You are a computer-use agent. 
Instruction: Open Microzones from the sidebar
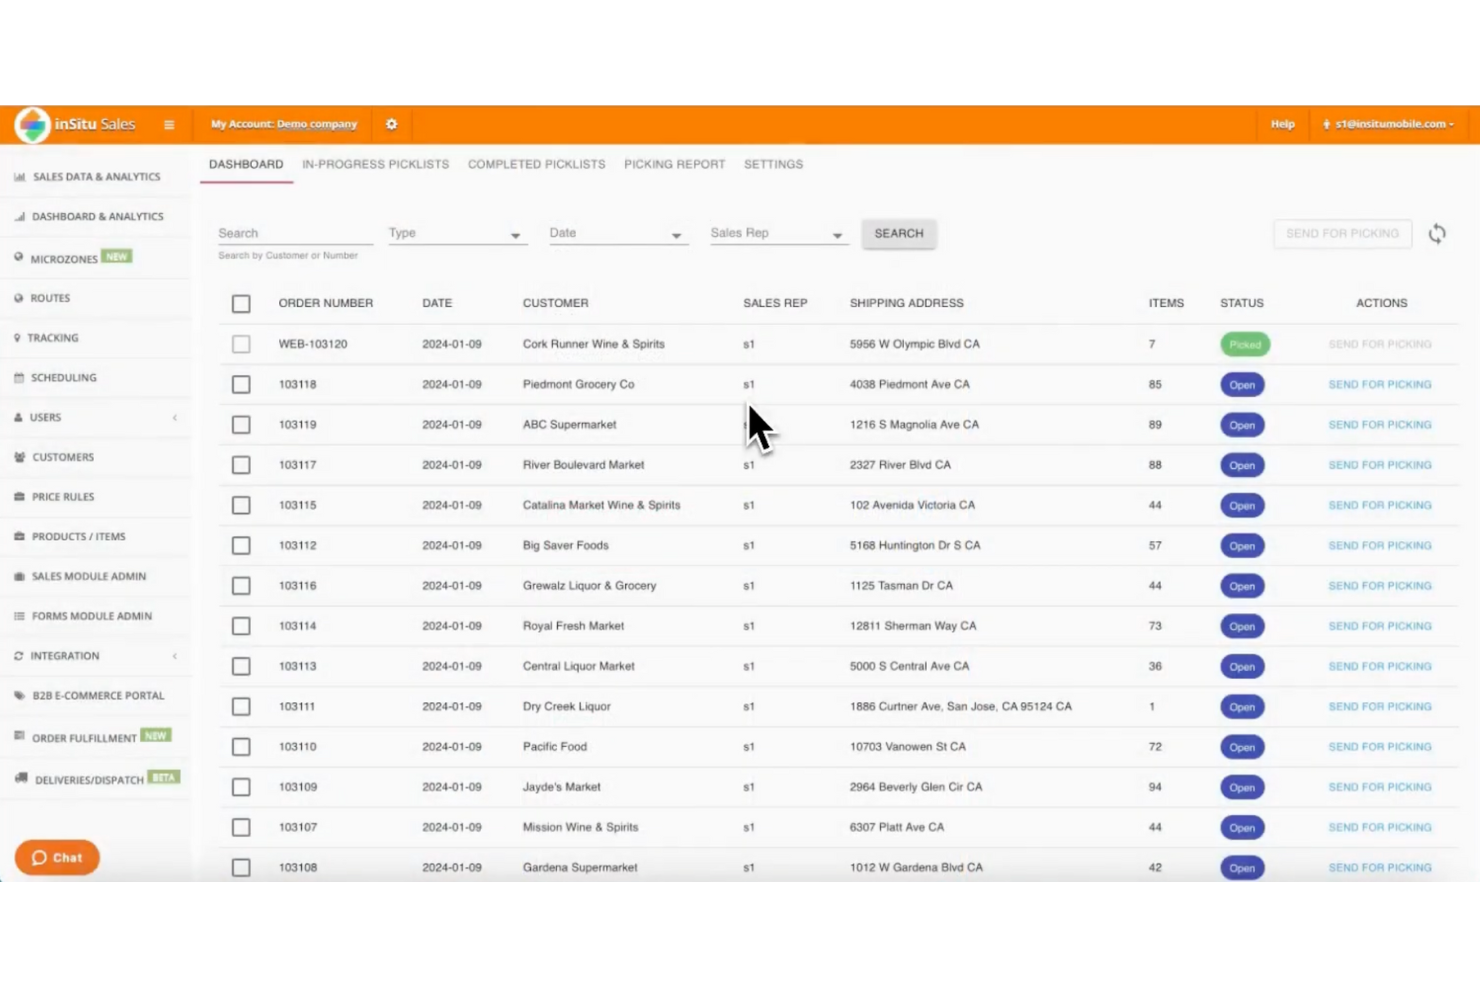coord(63,257)
